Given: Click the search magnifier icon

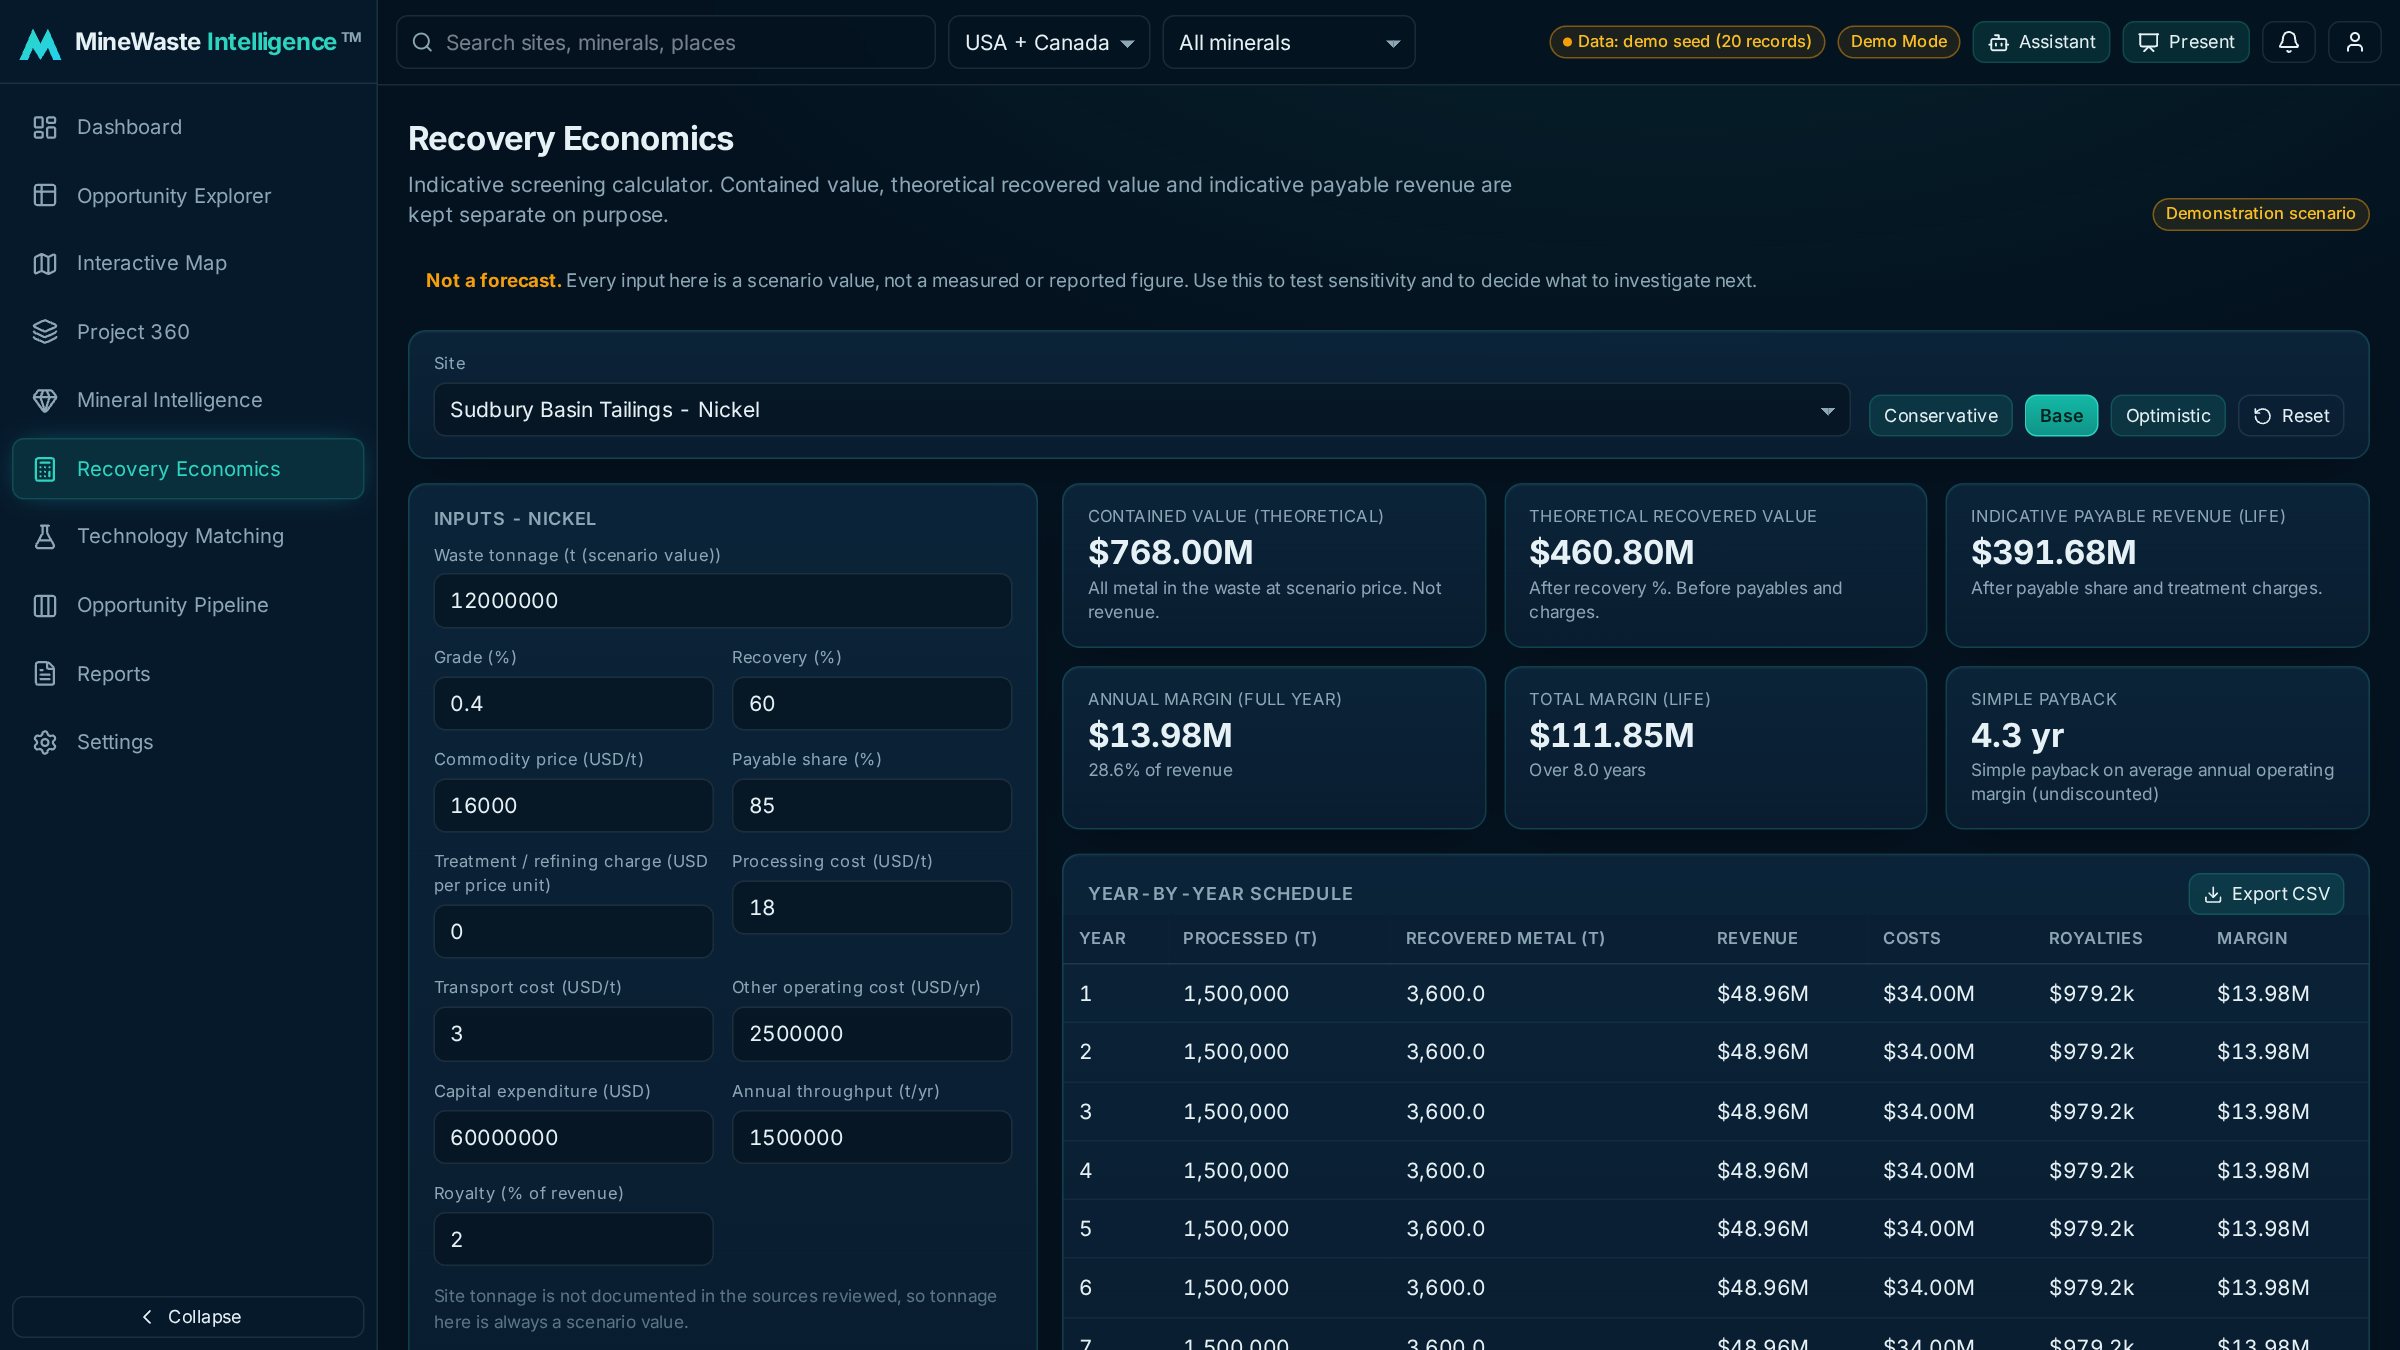Looking at the screenshot, I should click(422, 42).
